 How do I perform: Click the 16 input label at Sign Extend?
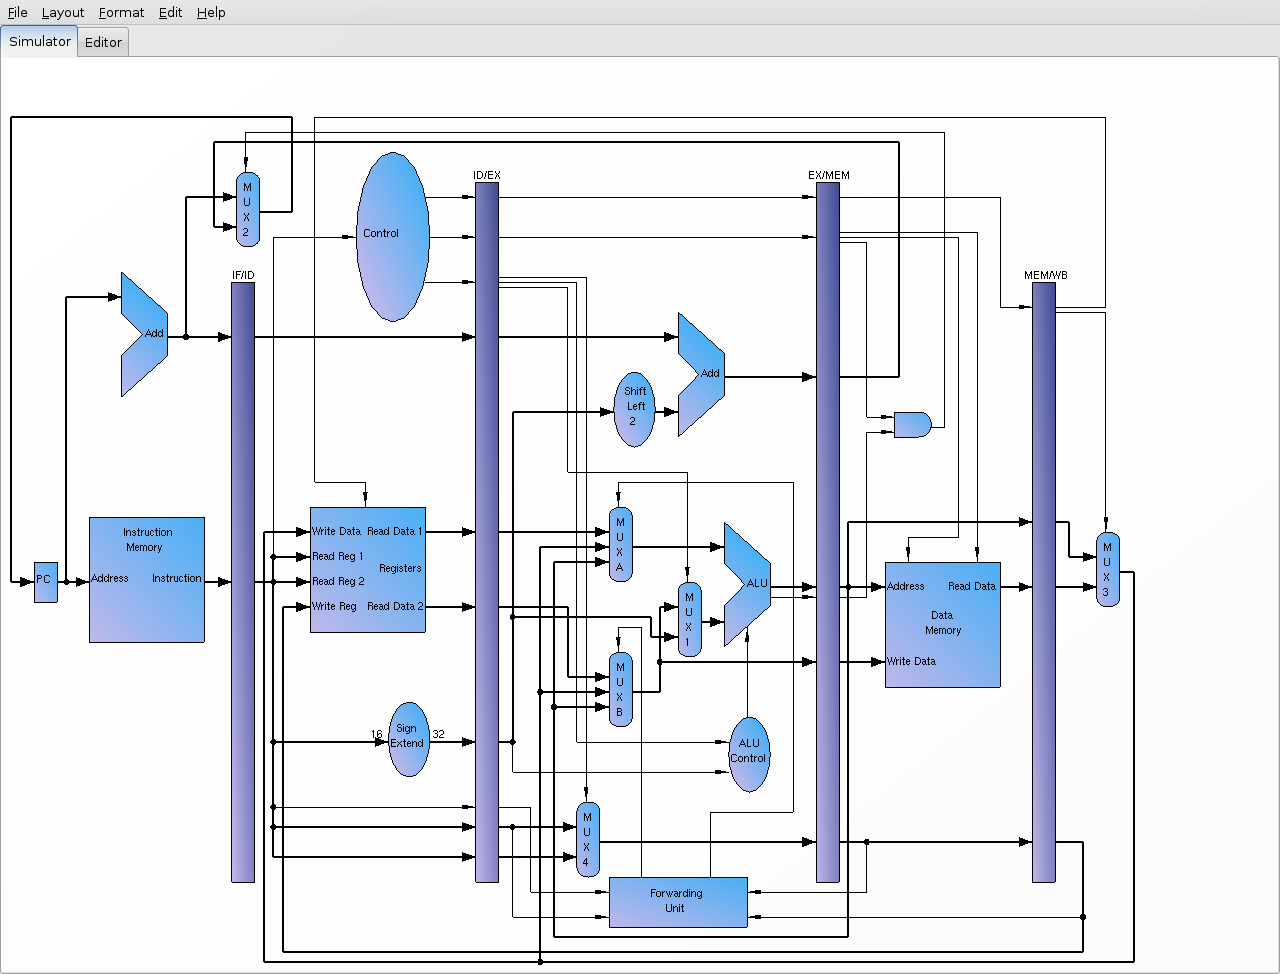[377, 734]
